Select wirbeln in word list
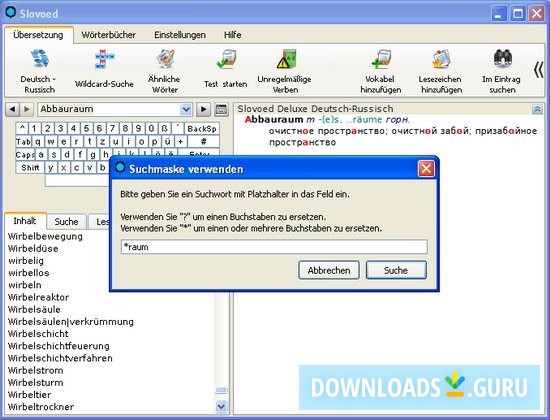The image size is (550, 420). [25, 285]
